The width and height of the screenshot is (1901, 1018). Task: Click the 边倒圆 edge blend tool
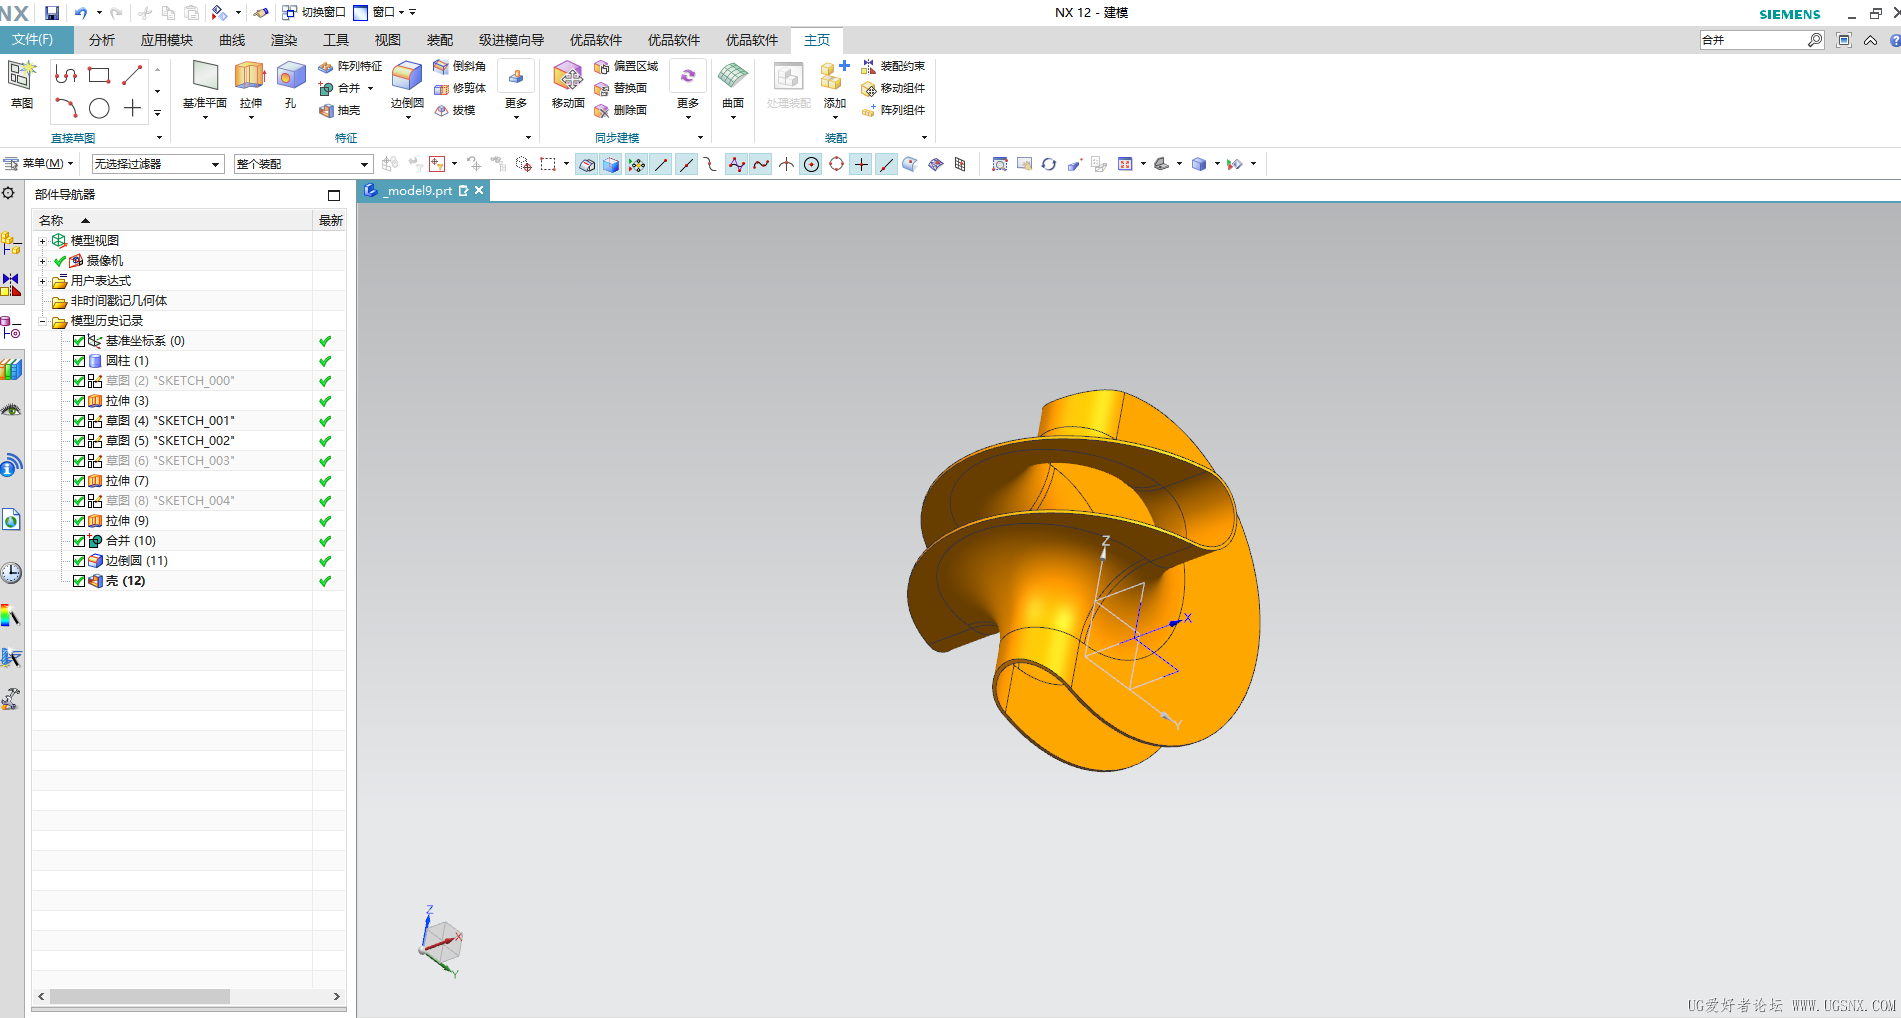click(x=407, y=85)
